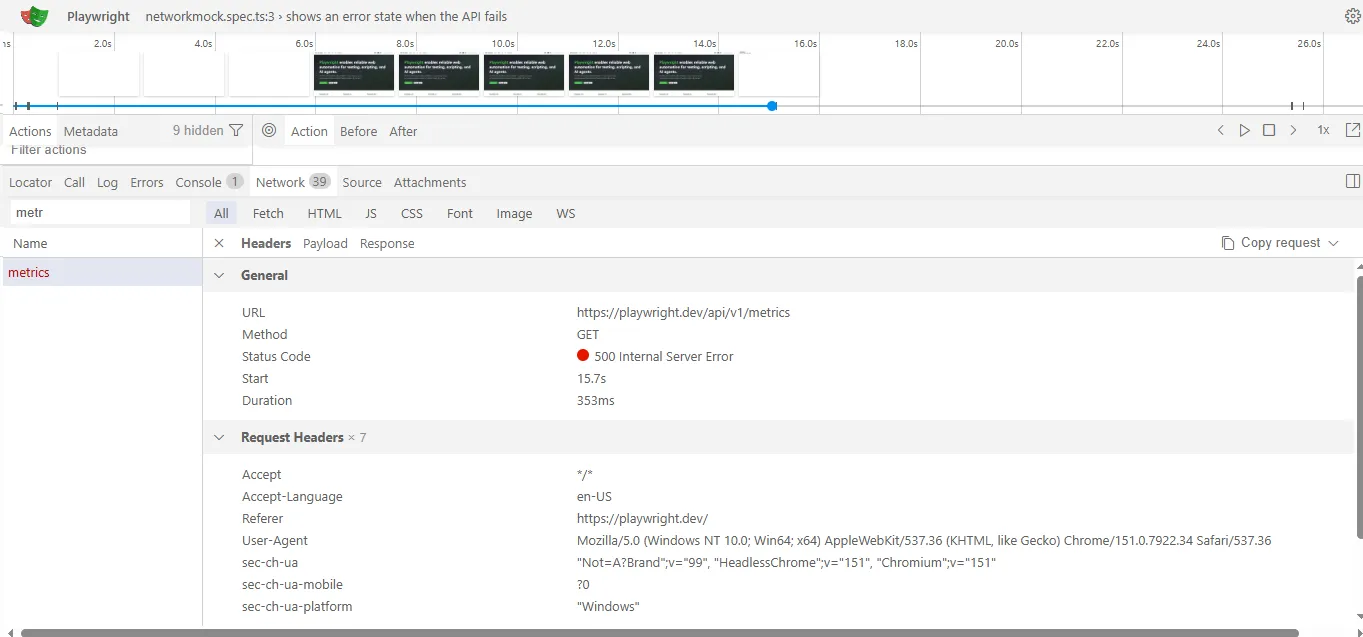1363x637 pixels.
Task: Click the Filter actions input
Action: [x=125, y=150]
